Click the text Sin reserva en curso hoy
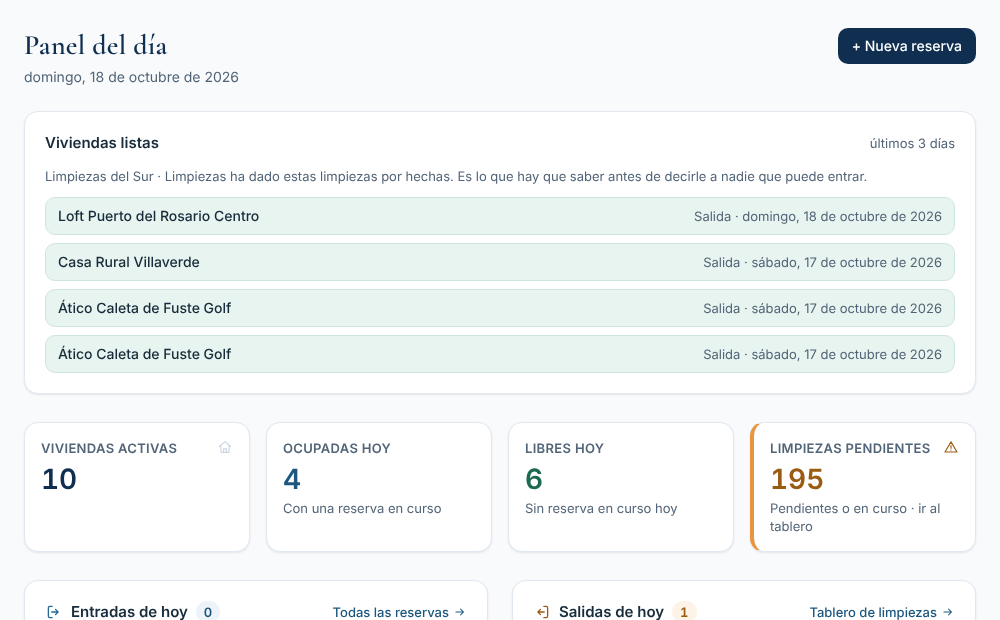Screen dimensions: 1000x620 (x=601, y=508)
